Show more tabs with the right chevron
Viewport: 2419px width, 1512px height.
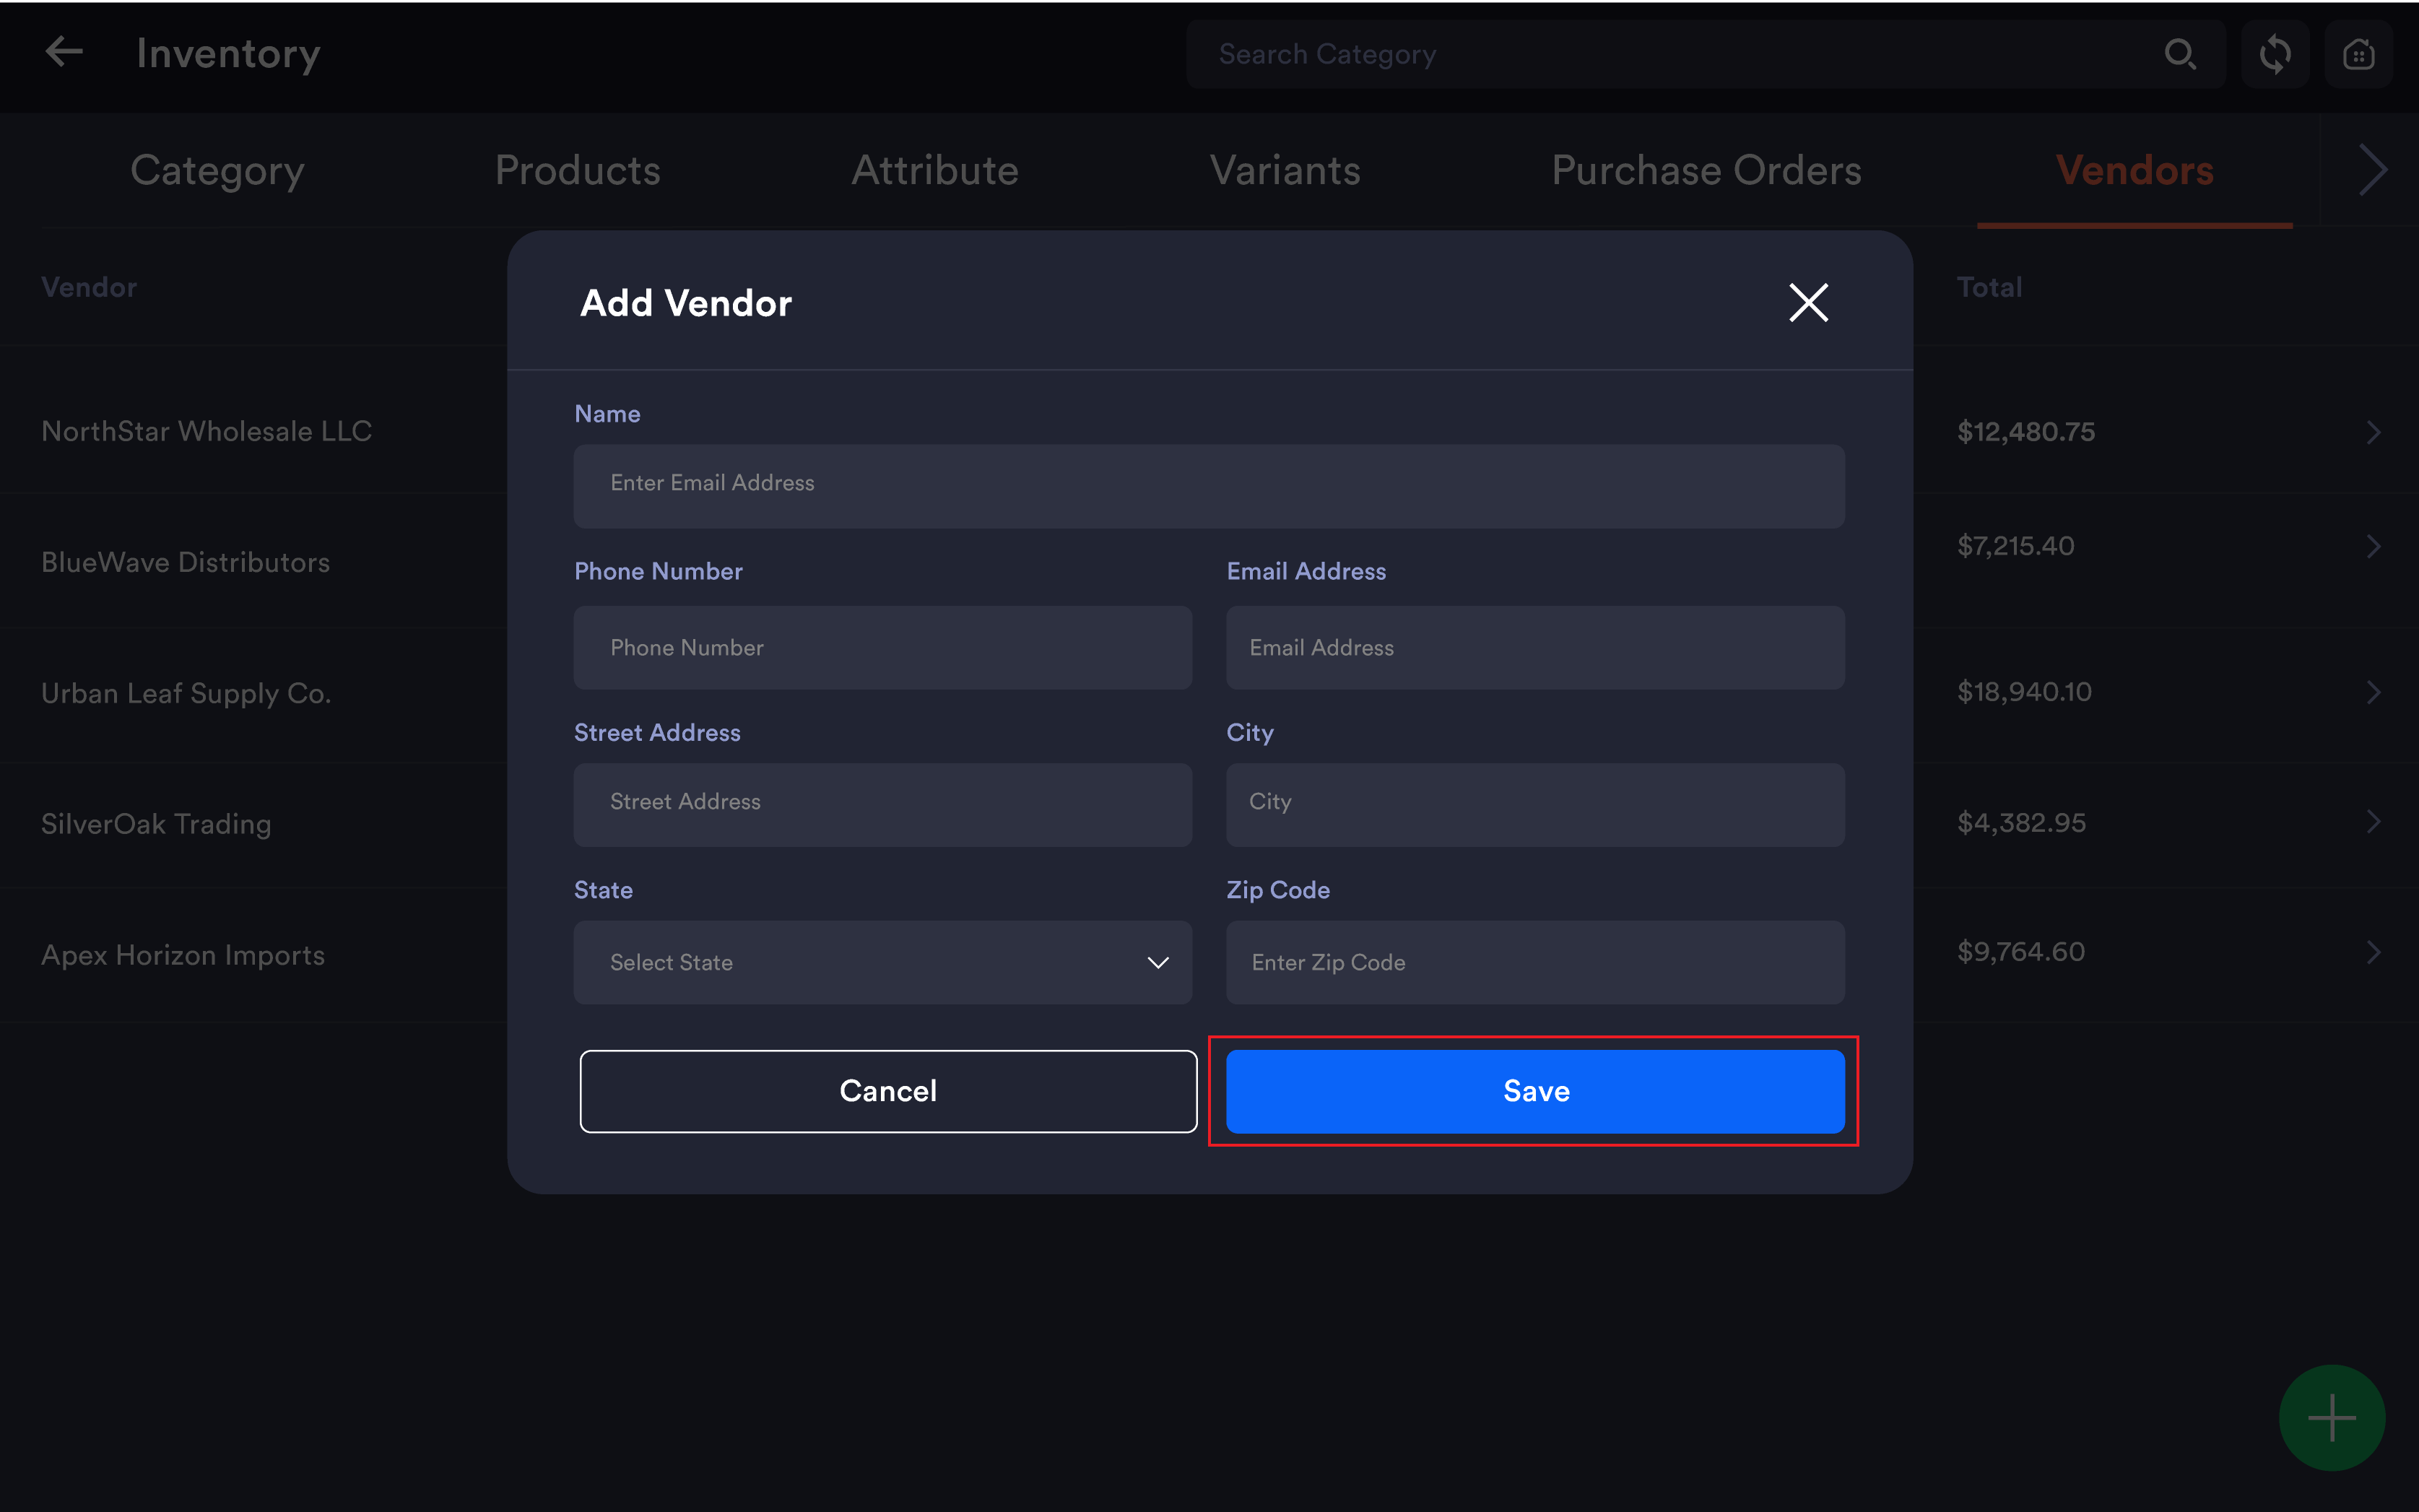coord(2372,170)
